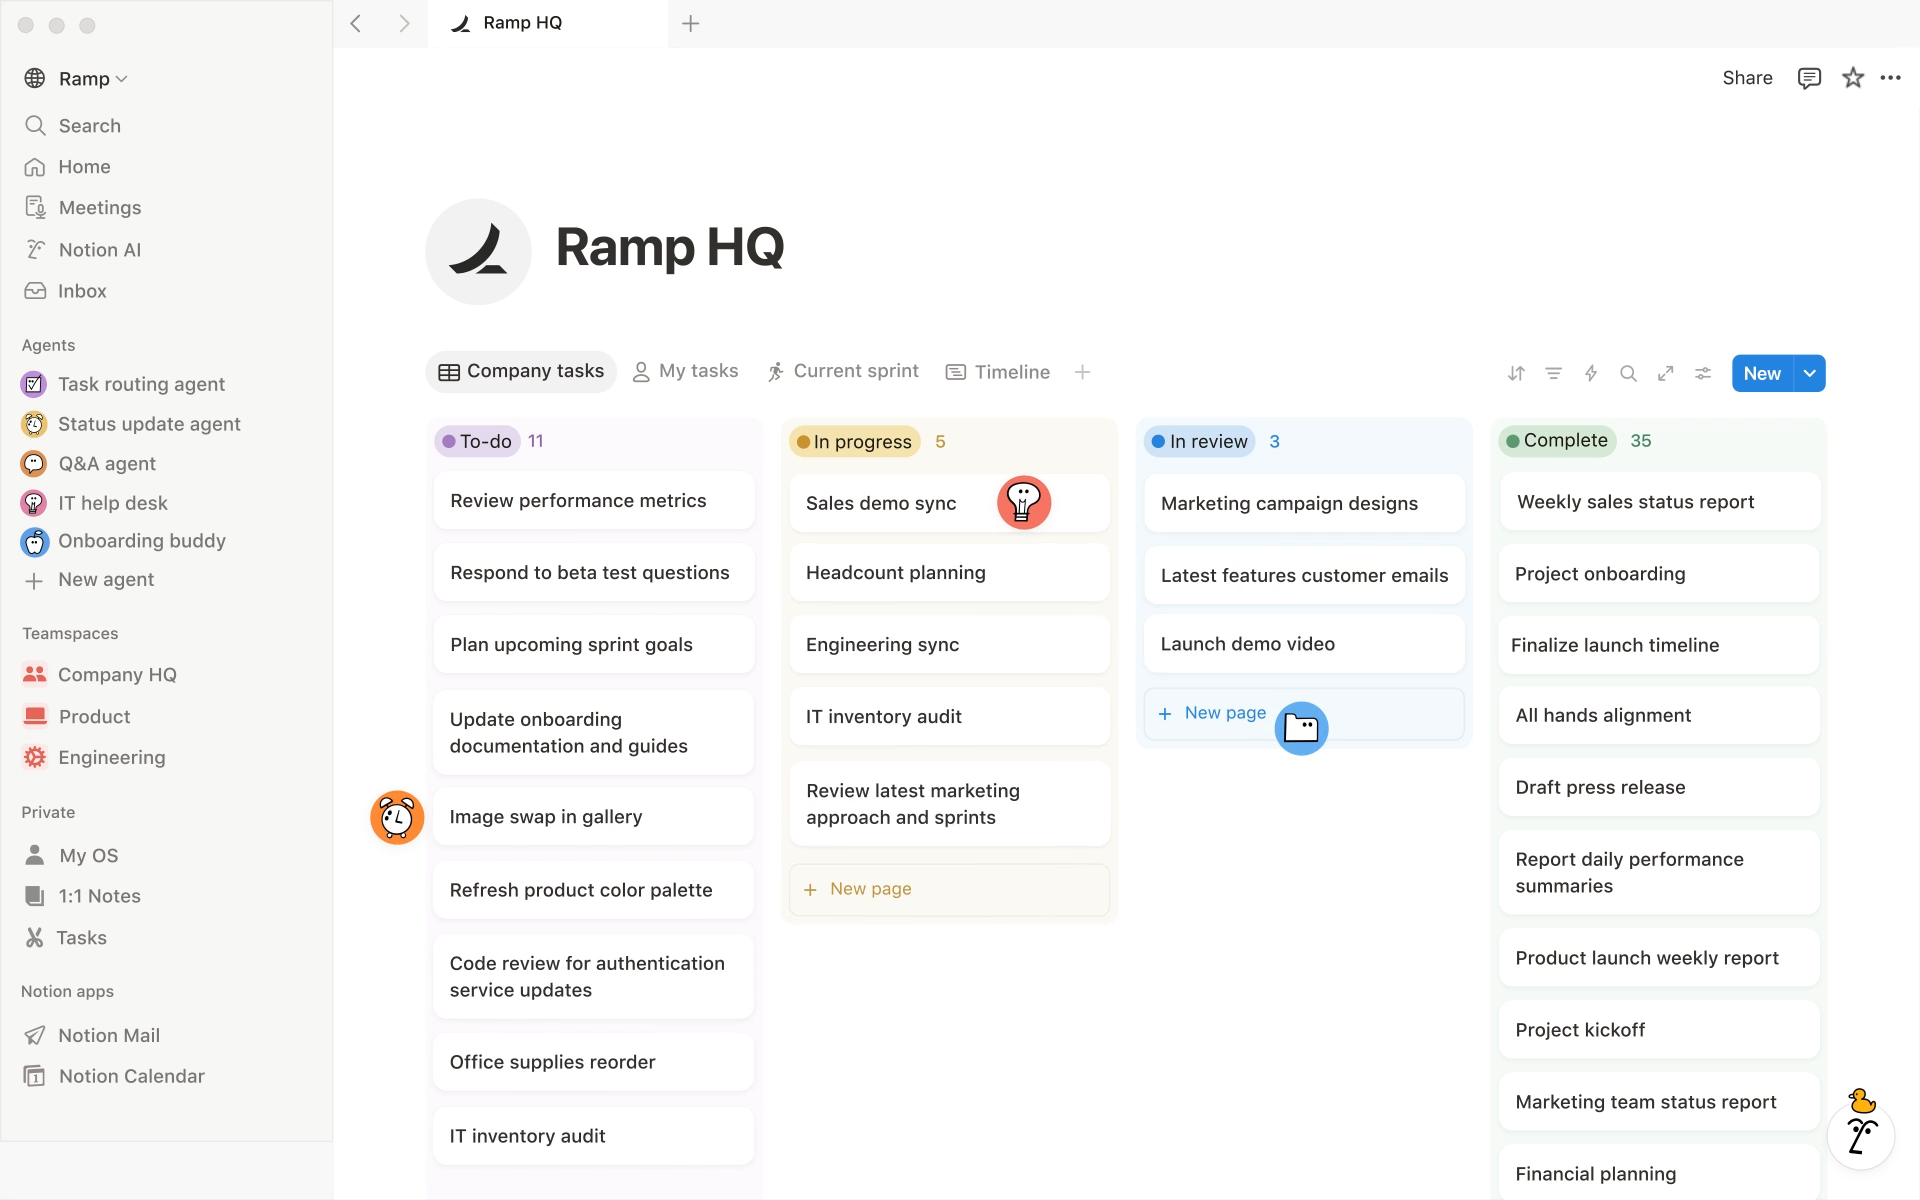Open Notion Mail app icon
This screenshot has height=1200, width=1920.
pyautogui.click(x=35, y=1035)
